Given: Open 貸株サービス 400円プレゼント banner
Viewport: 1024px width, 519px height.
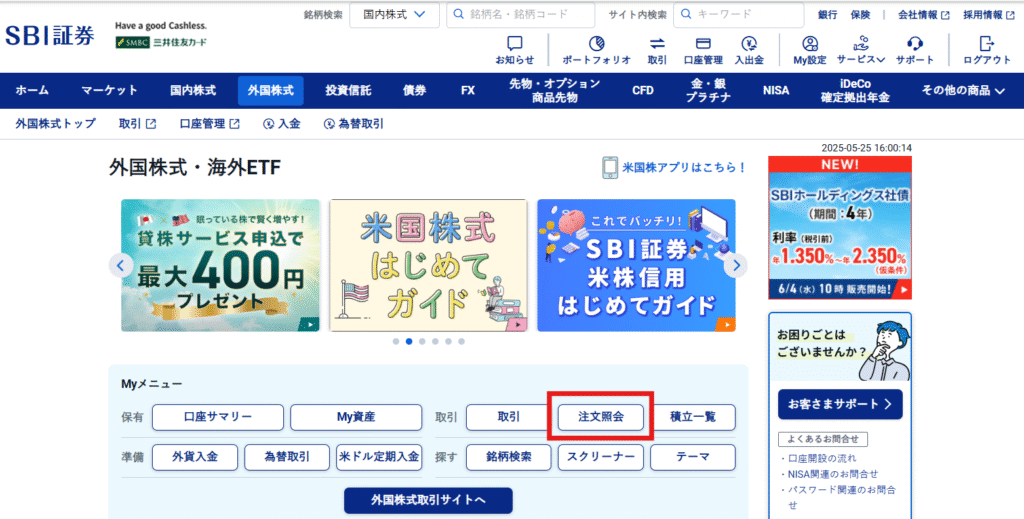Looking at the screenshot, I should (x=220, y=266).
